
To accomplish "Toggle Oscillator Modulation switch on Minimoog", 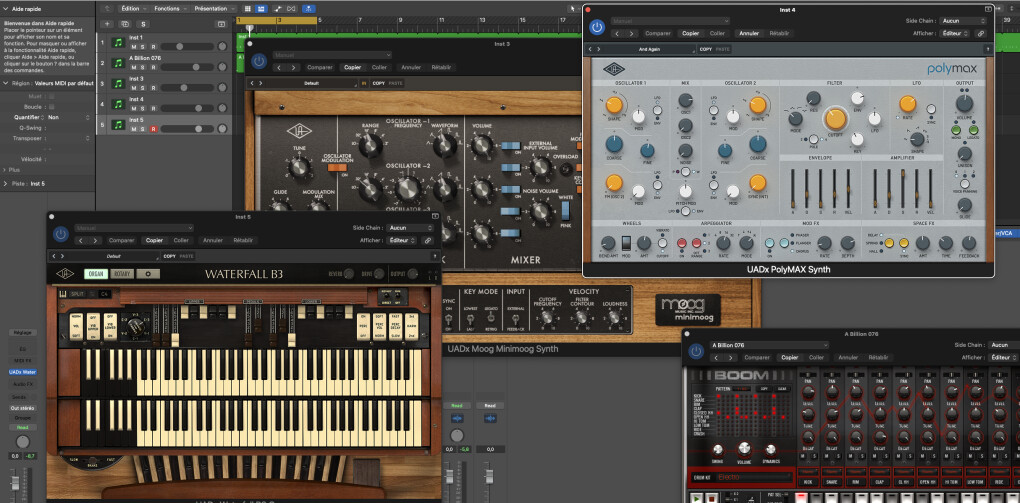I will tap(337, 167).
